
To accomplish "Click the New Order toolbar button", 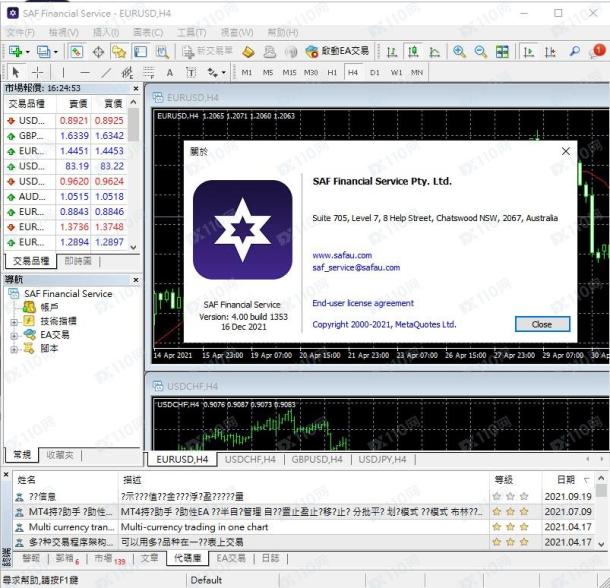I will click(x=207, y=51).
